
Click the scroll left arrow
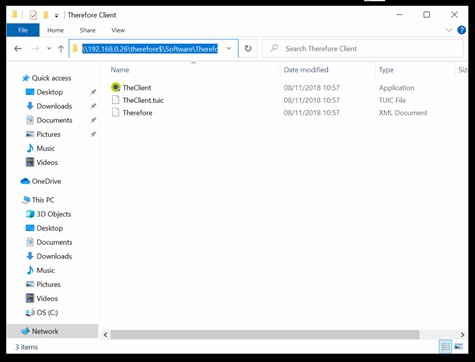[x=105, y=334]
